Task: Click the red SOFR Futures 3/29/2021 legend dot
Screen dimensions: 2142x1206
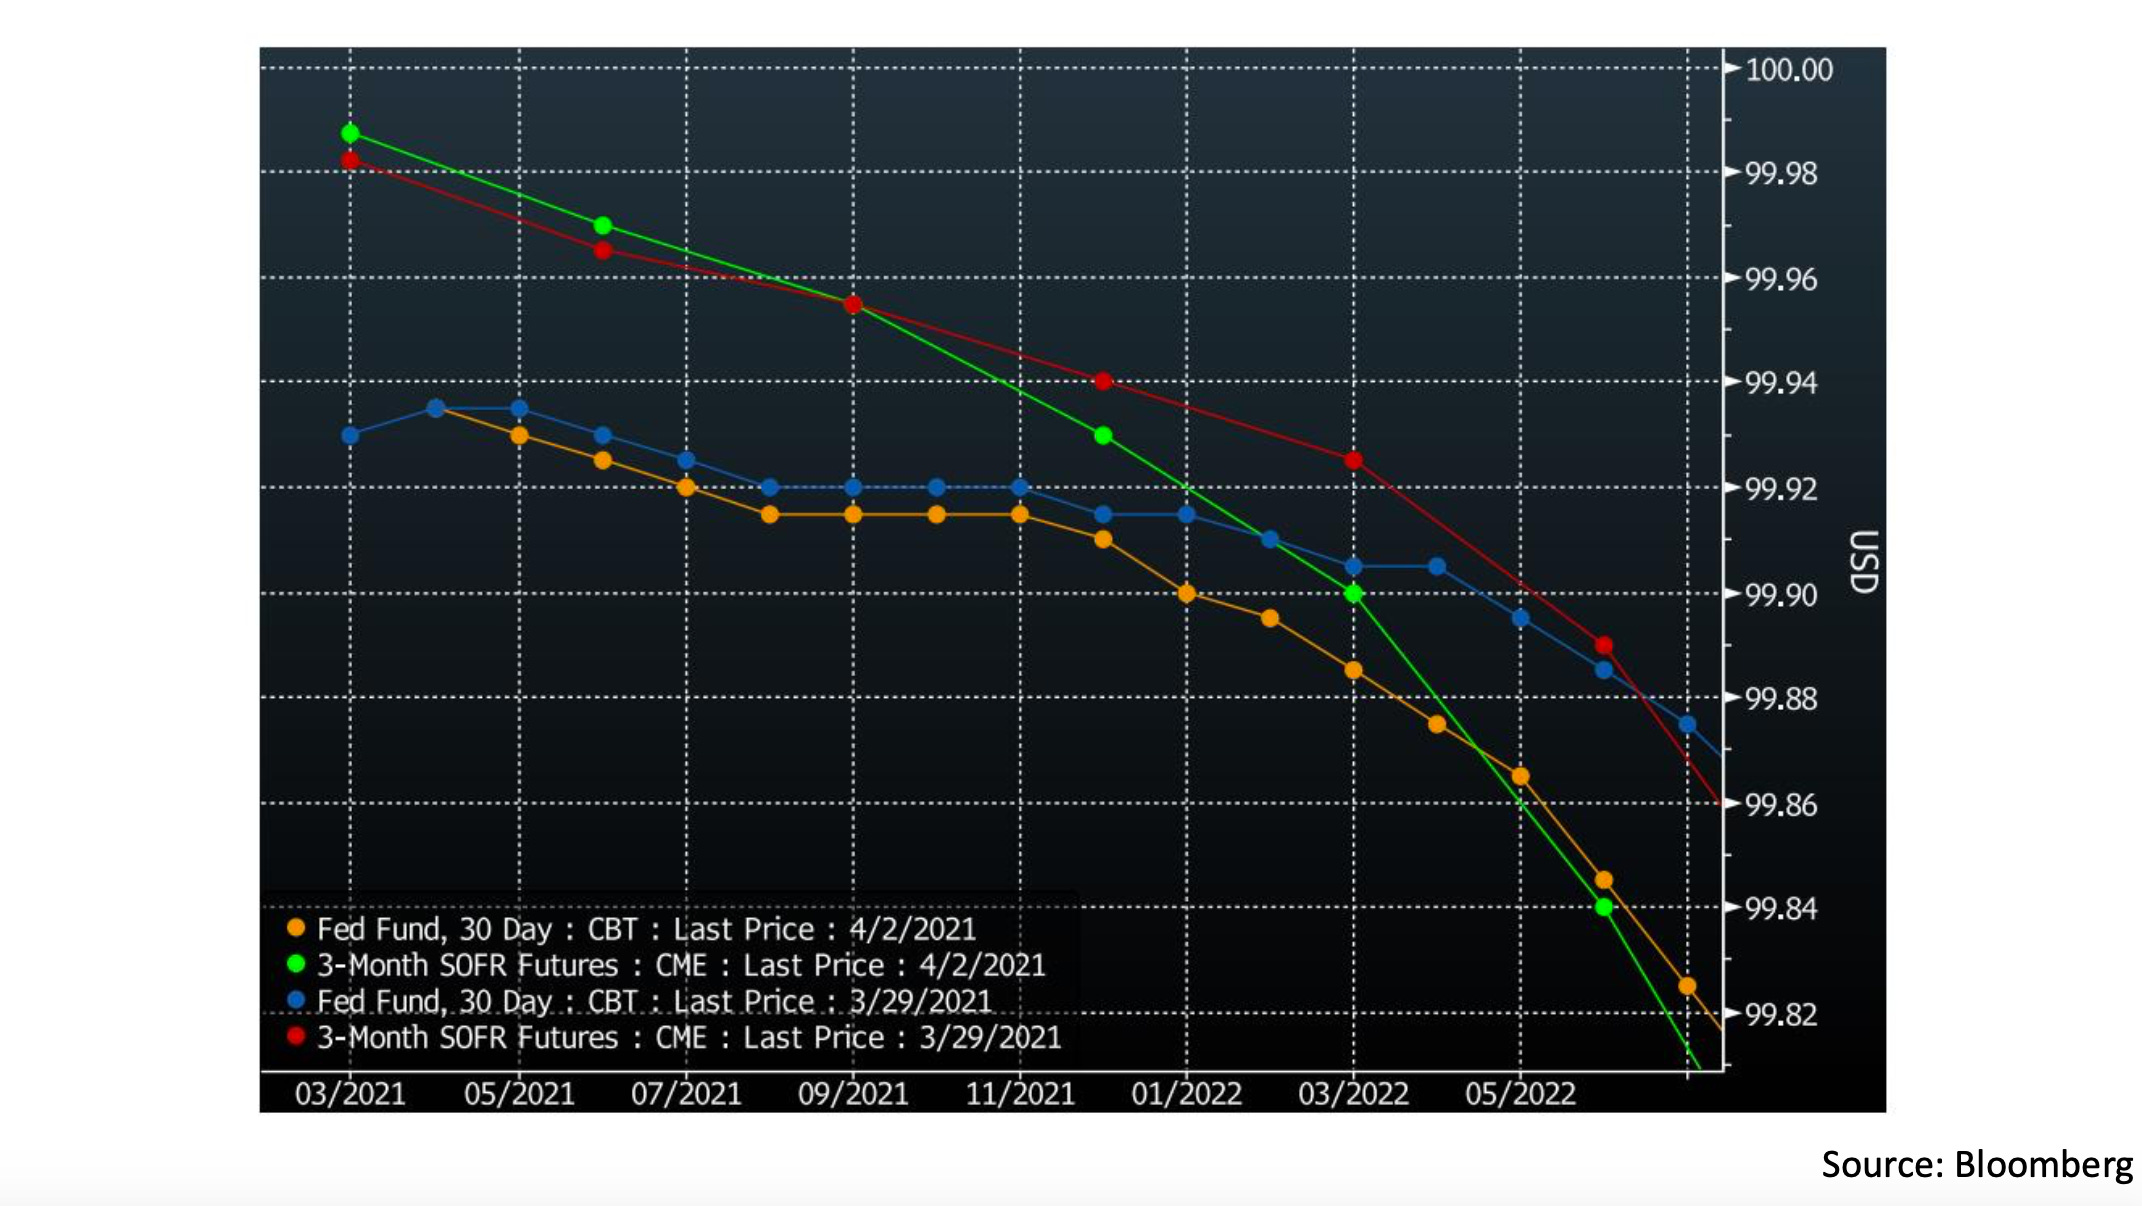Action: click(296, 1036)
